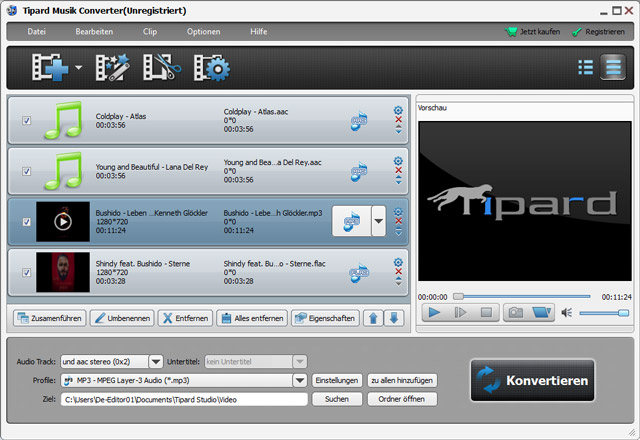
Task: Remove Bushido - Leben with red X
Action: [x=398, y=220]
